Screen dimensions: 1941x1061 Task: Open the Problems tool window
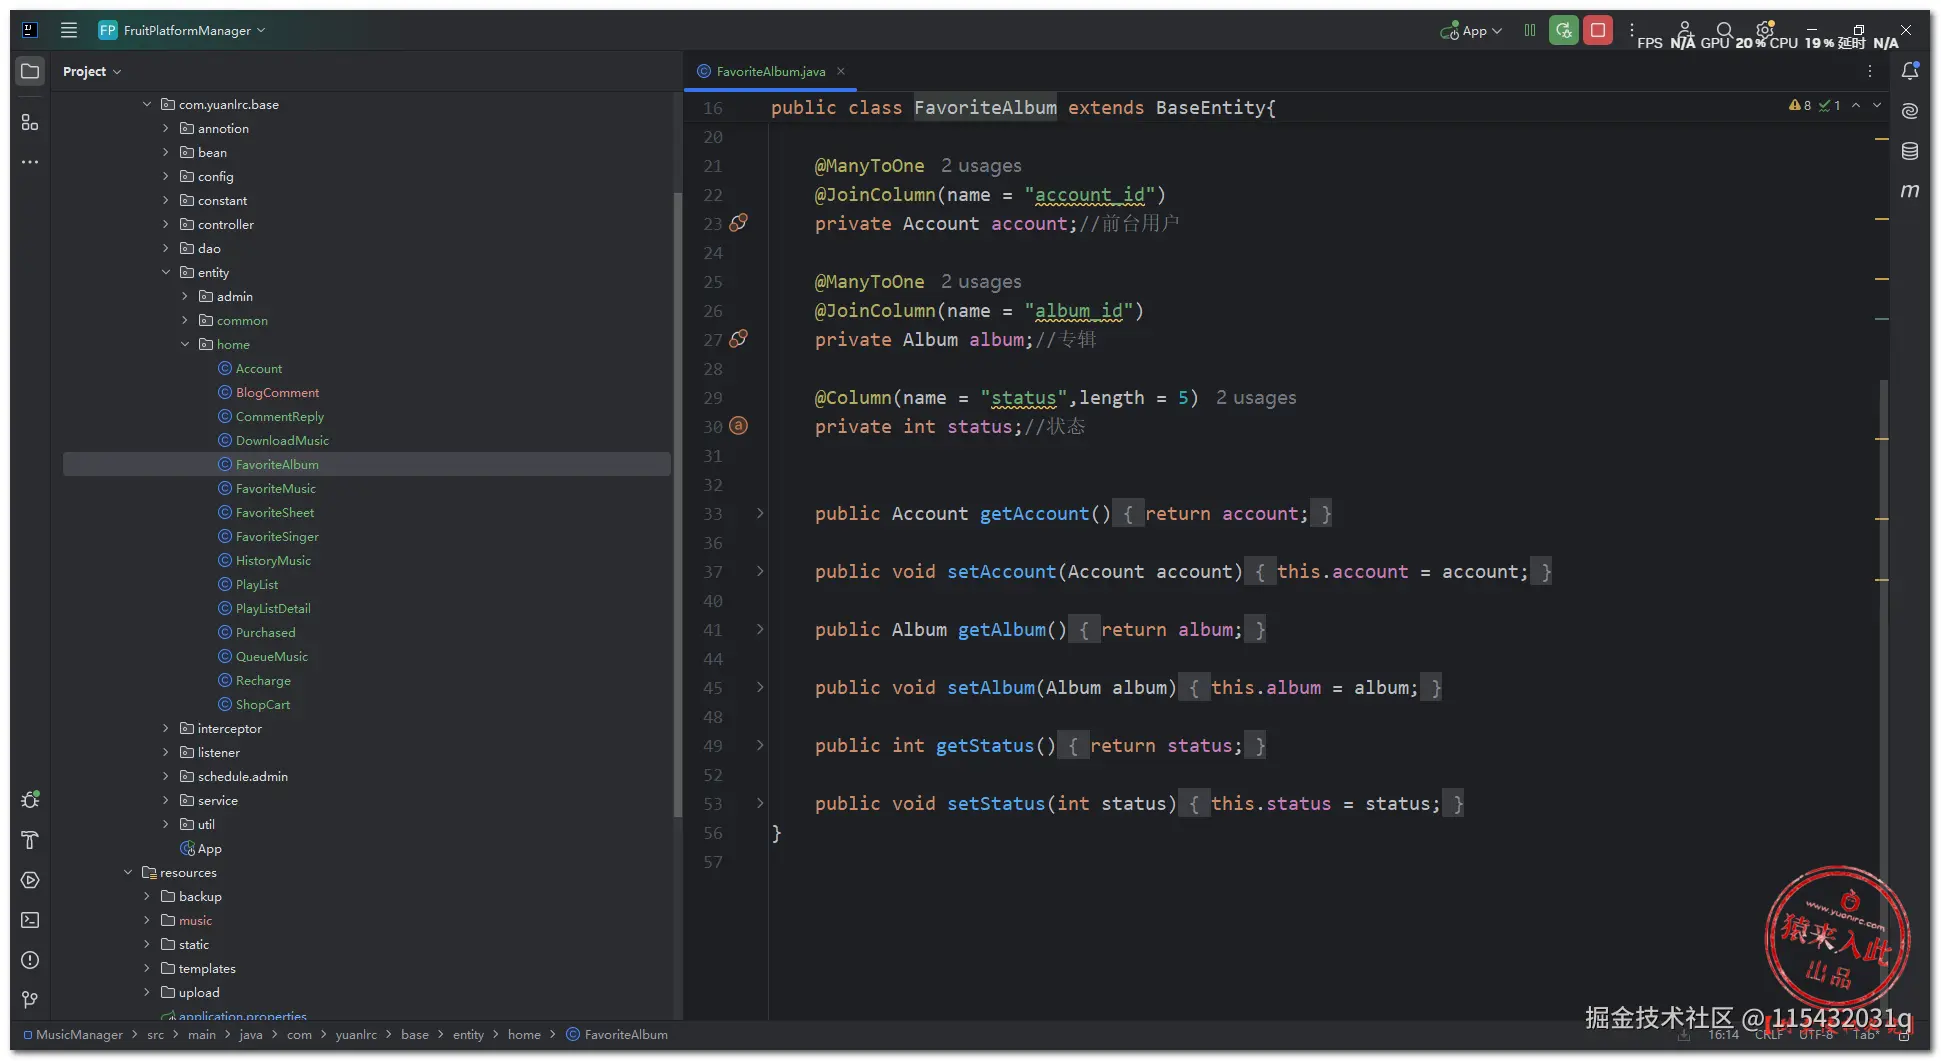(30, 960)
